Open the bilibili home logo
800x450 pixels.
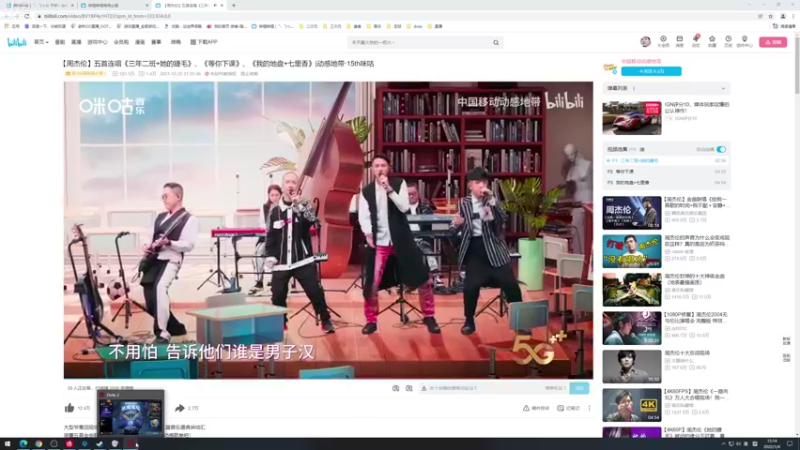(16, 42)
